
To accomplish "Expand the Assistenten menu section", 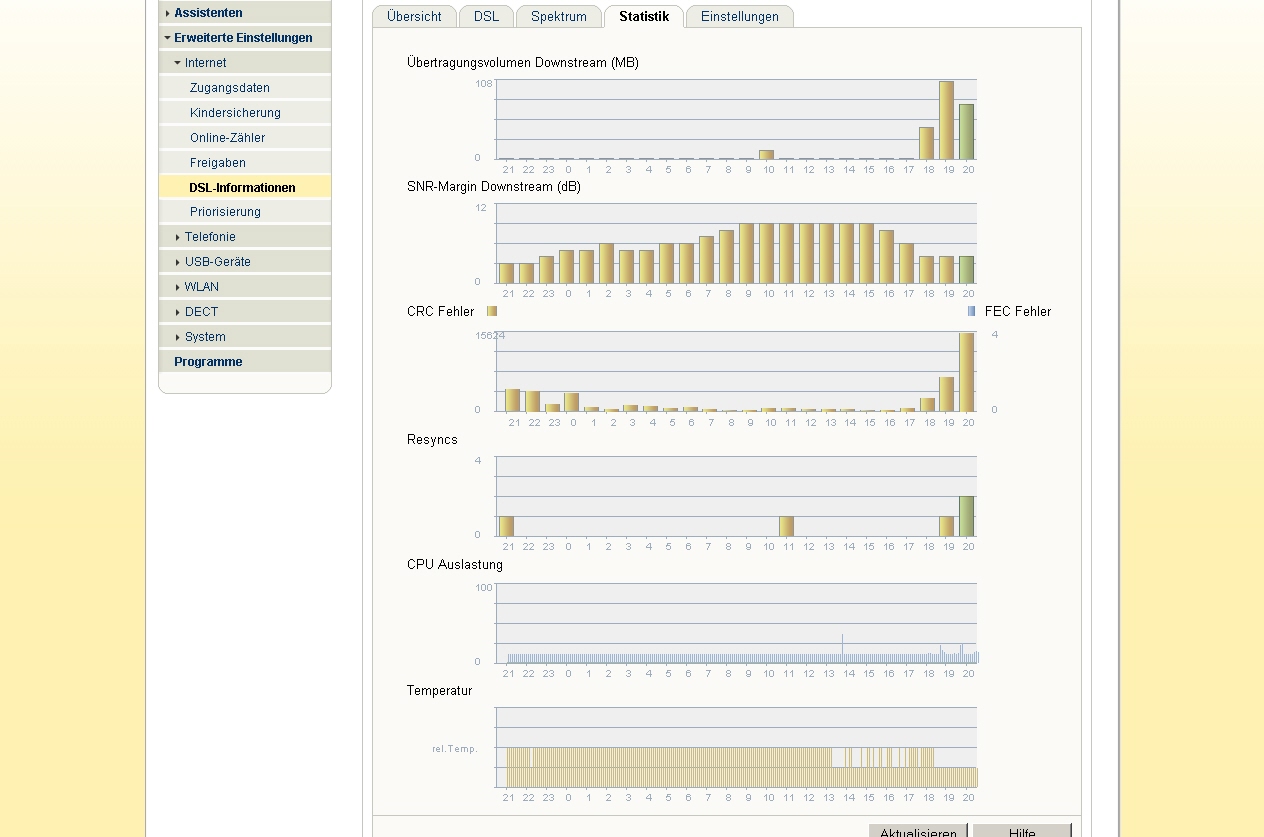I will pyautogui.click(x=208, y=13).
